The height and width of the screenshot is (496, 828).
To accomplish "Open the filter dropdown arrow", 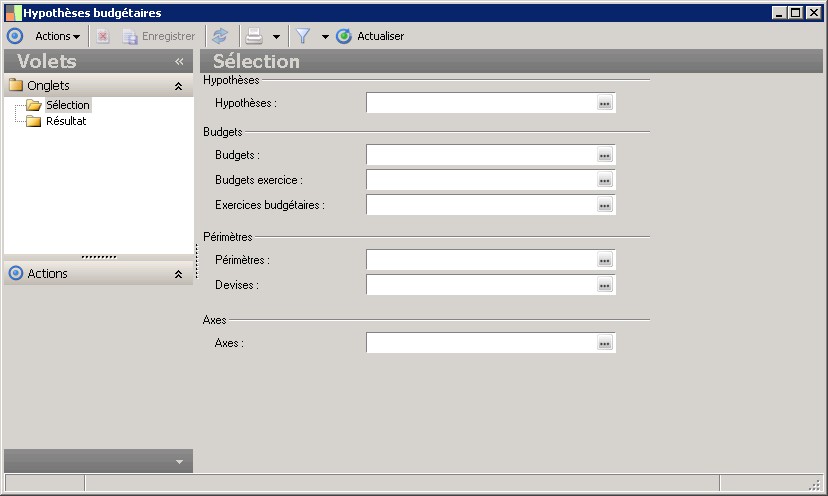I will 325,36.
